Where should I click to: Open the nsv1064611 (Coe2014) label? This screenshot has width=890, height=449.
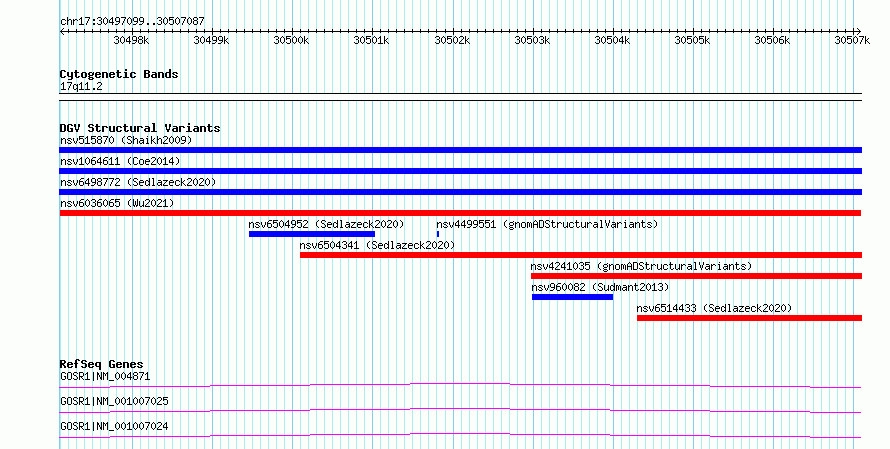tap(120, 161)
